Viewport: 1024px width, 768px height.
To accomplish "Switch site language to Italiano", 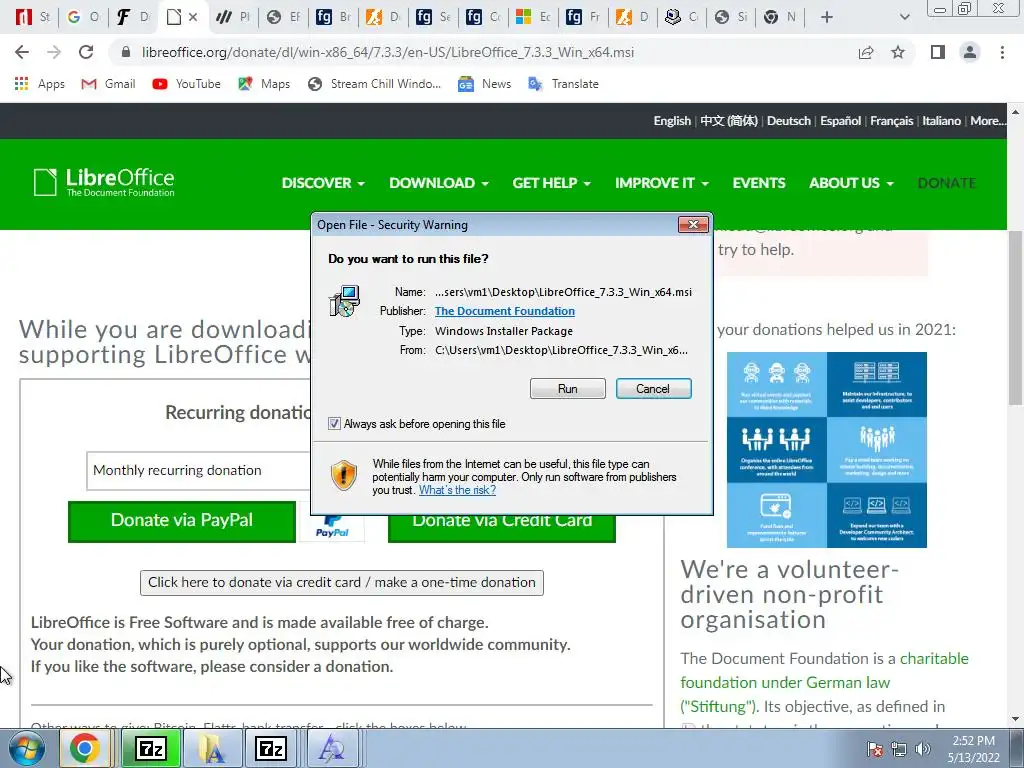I will point(941,121).
